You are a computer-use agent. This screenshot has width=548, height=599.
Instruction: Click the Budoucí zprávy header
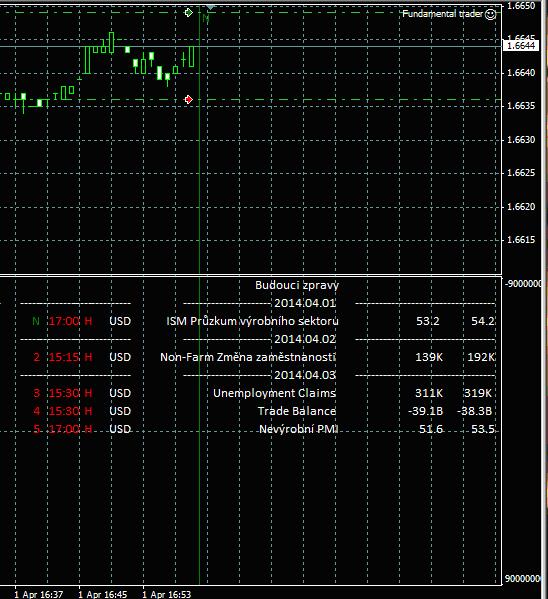point(297,285)
